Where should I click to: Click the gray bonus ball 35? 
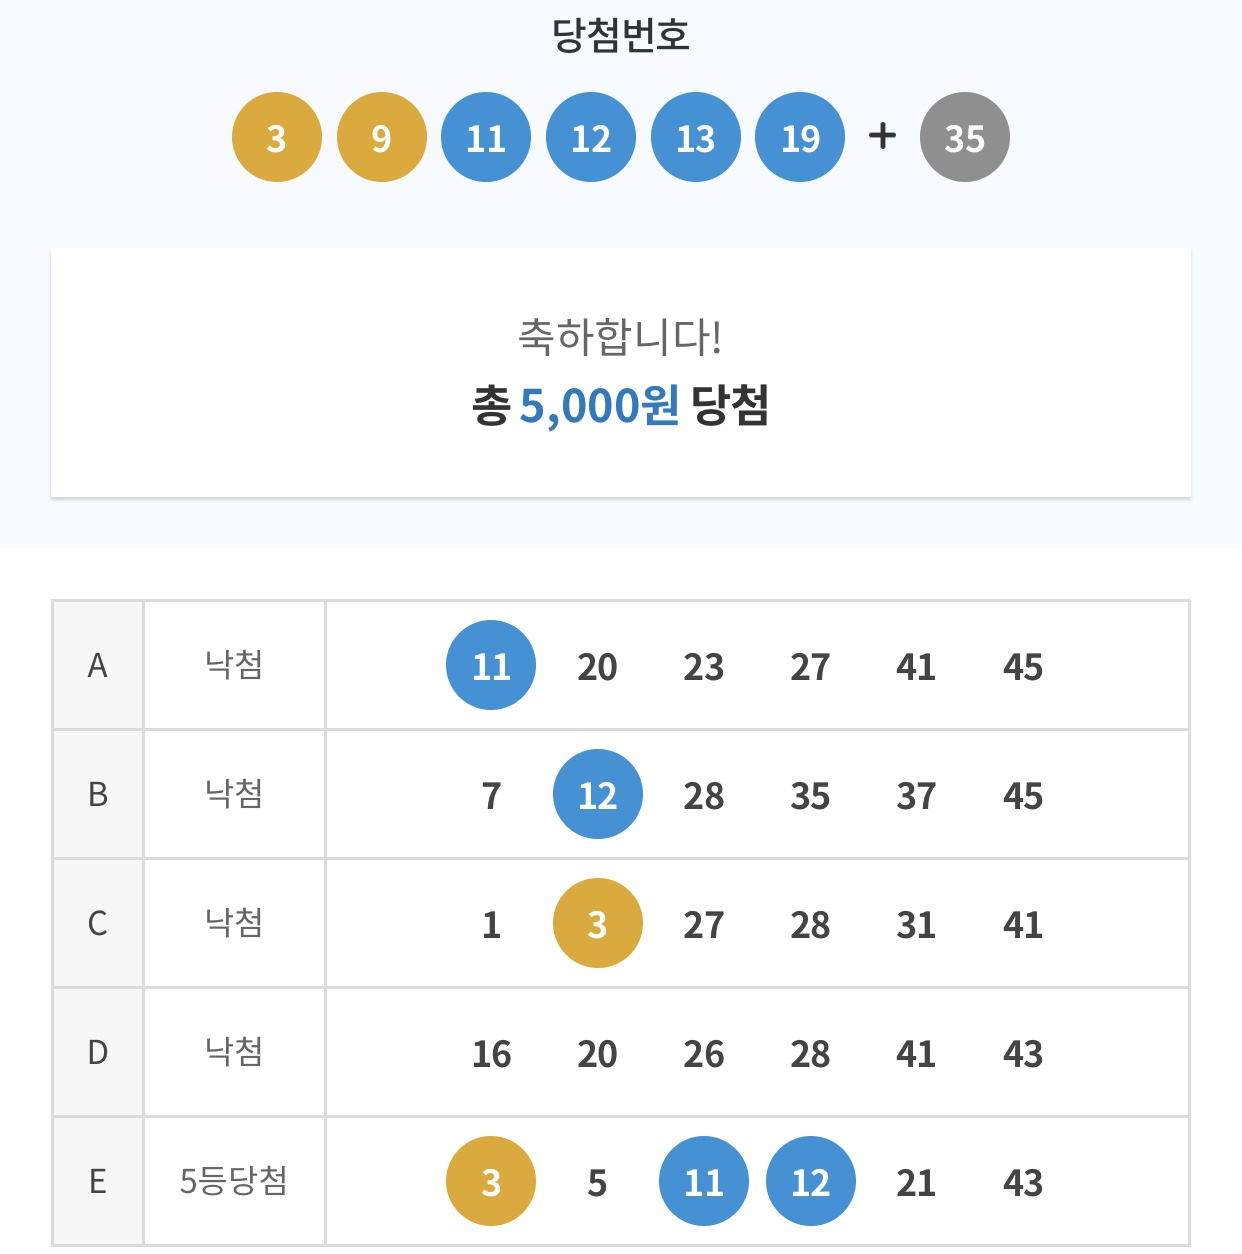[x=964, y=137]
